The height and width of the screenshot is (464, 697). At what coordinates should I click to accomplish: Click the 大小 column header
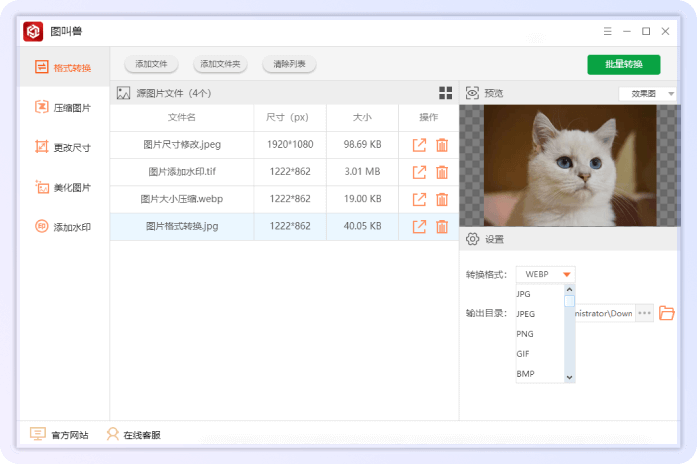[x=362, y=117]
